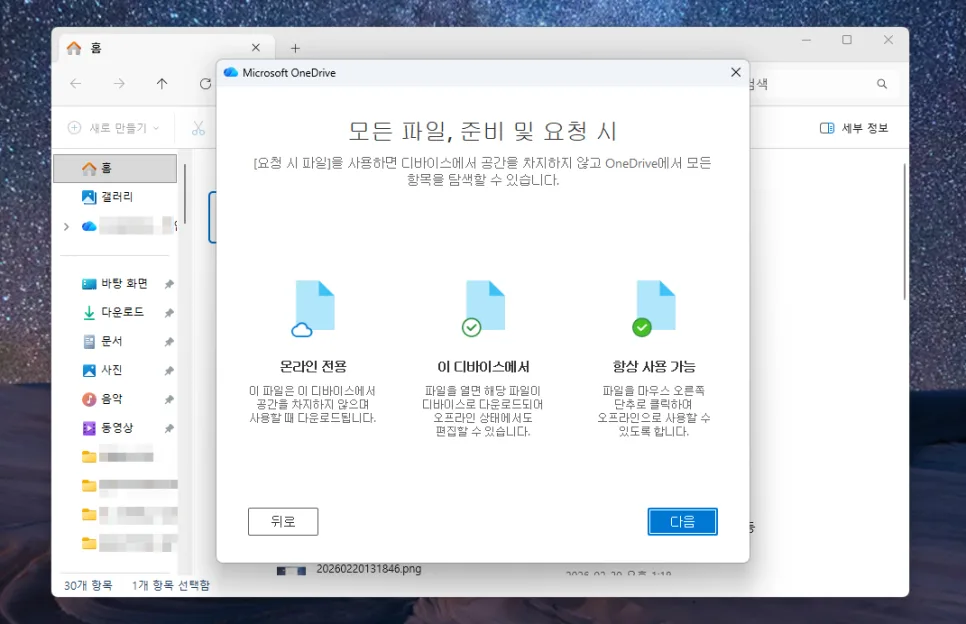The width and height of the screenshot is (966, 624).
Task: Click the Explorer search field
Action: tap(823, 84)
